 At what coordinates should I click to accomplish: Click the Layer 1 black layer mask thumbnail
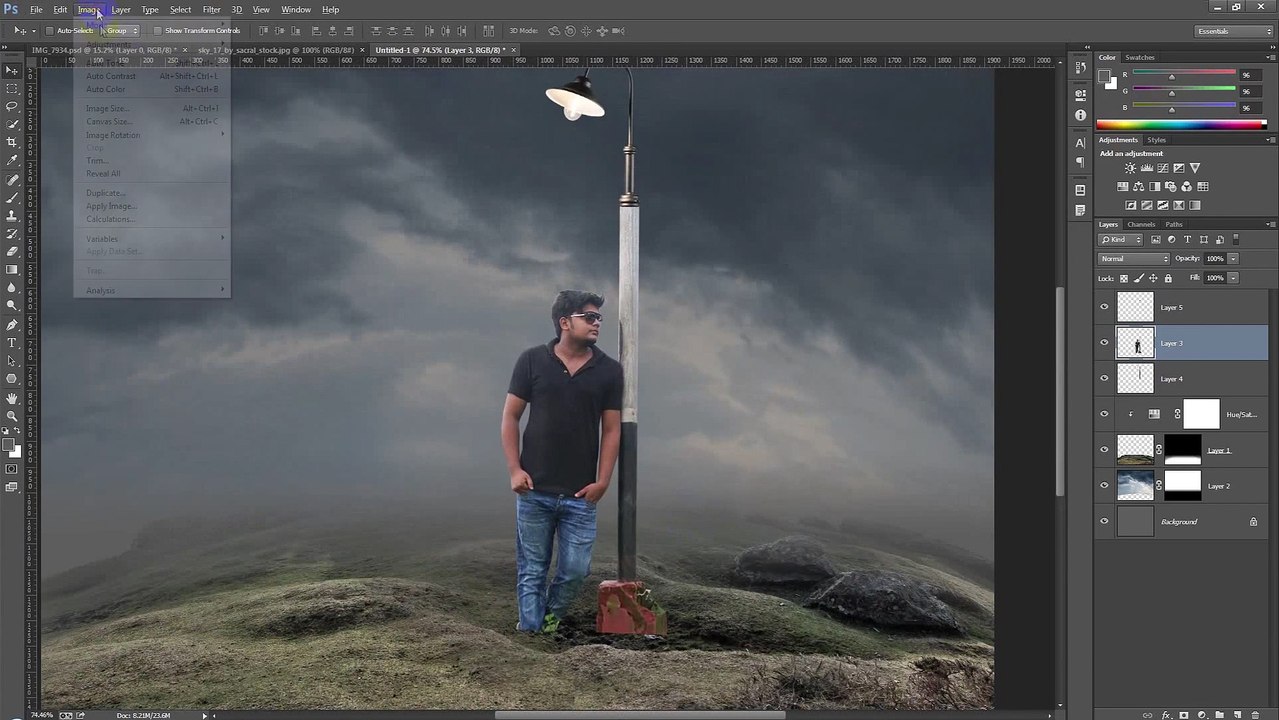pos(1182,450)
